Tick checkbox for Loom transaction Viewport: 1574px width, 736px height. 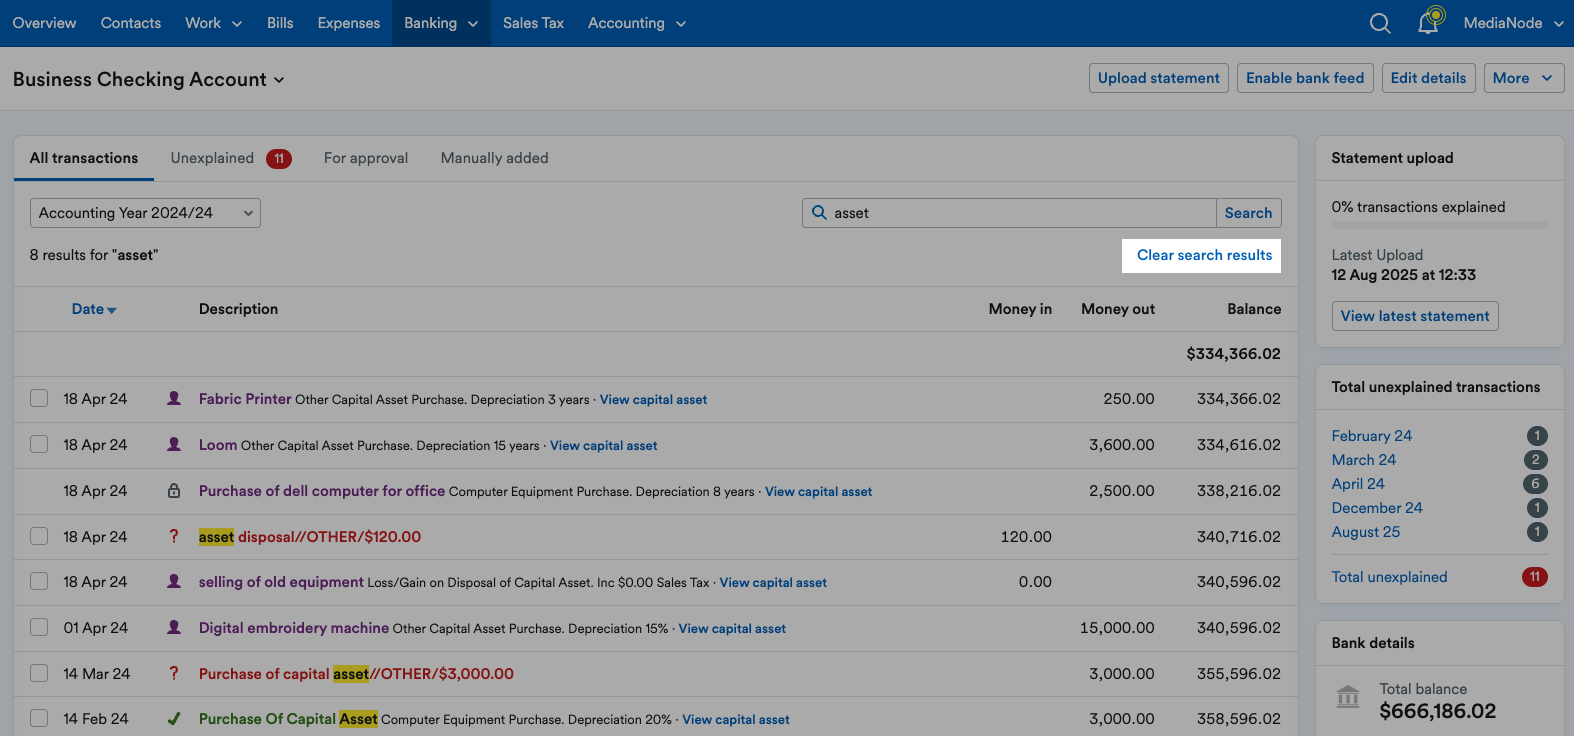click(39, 444)
